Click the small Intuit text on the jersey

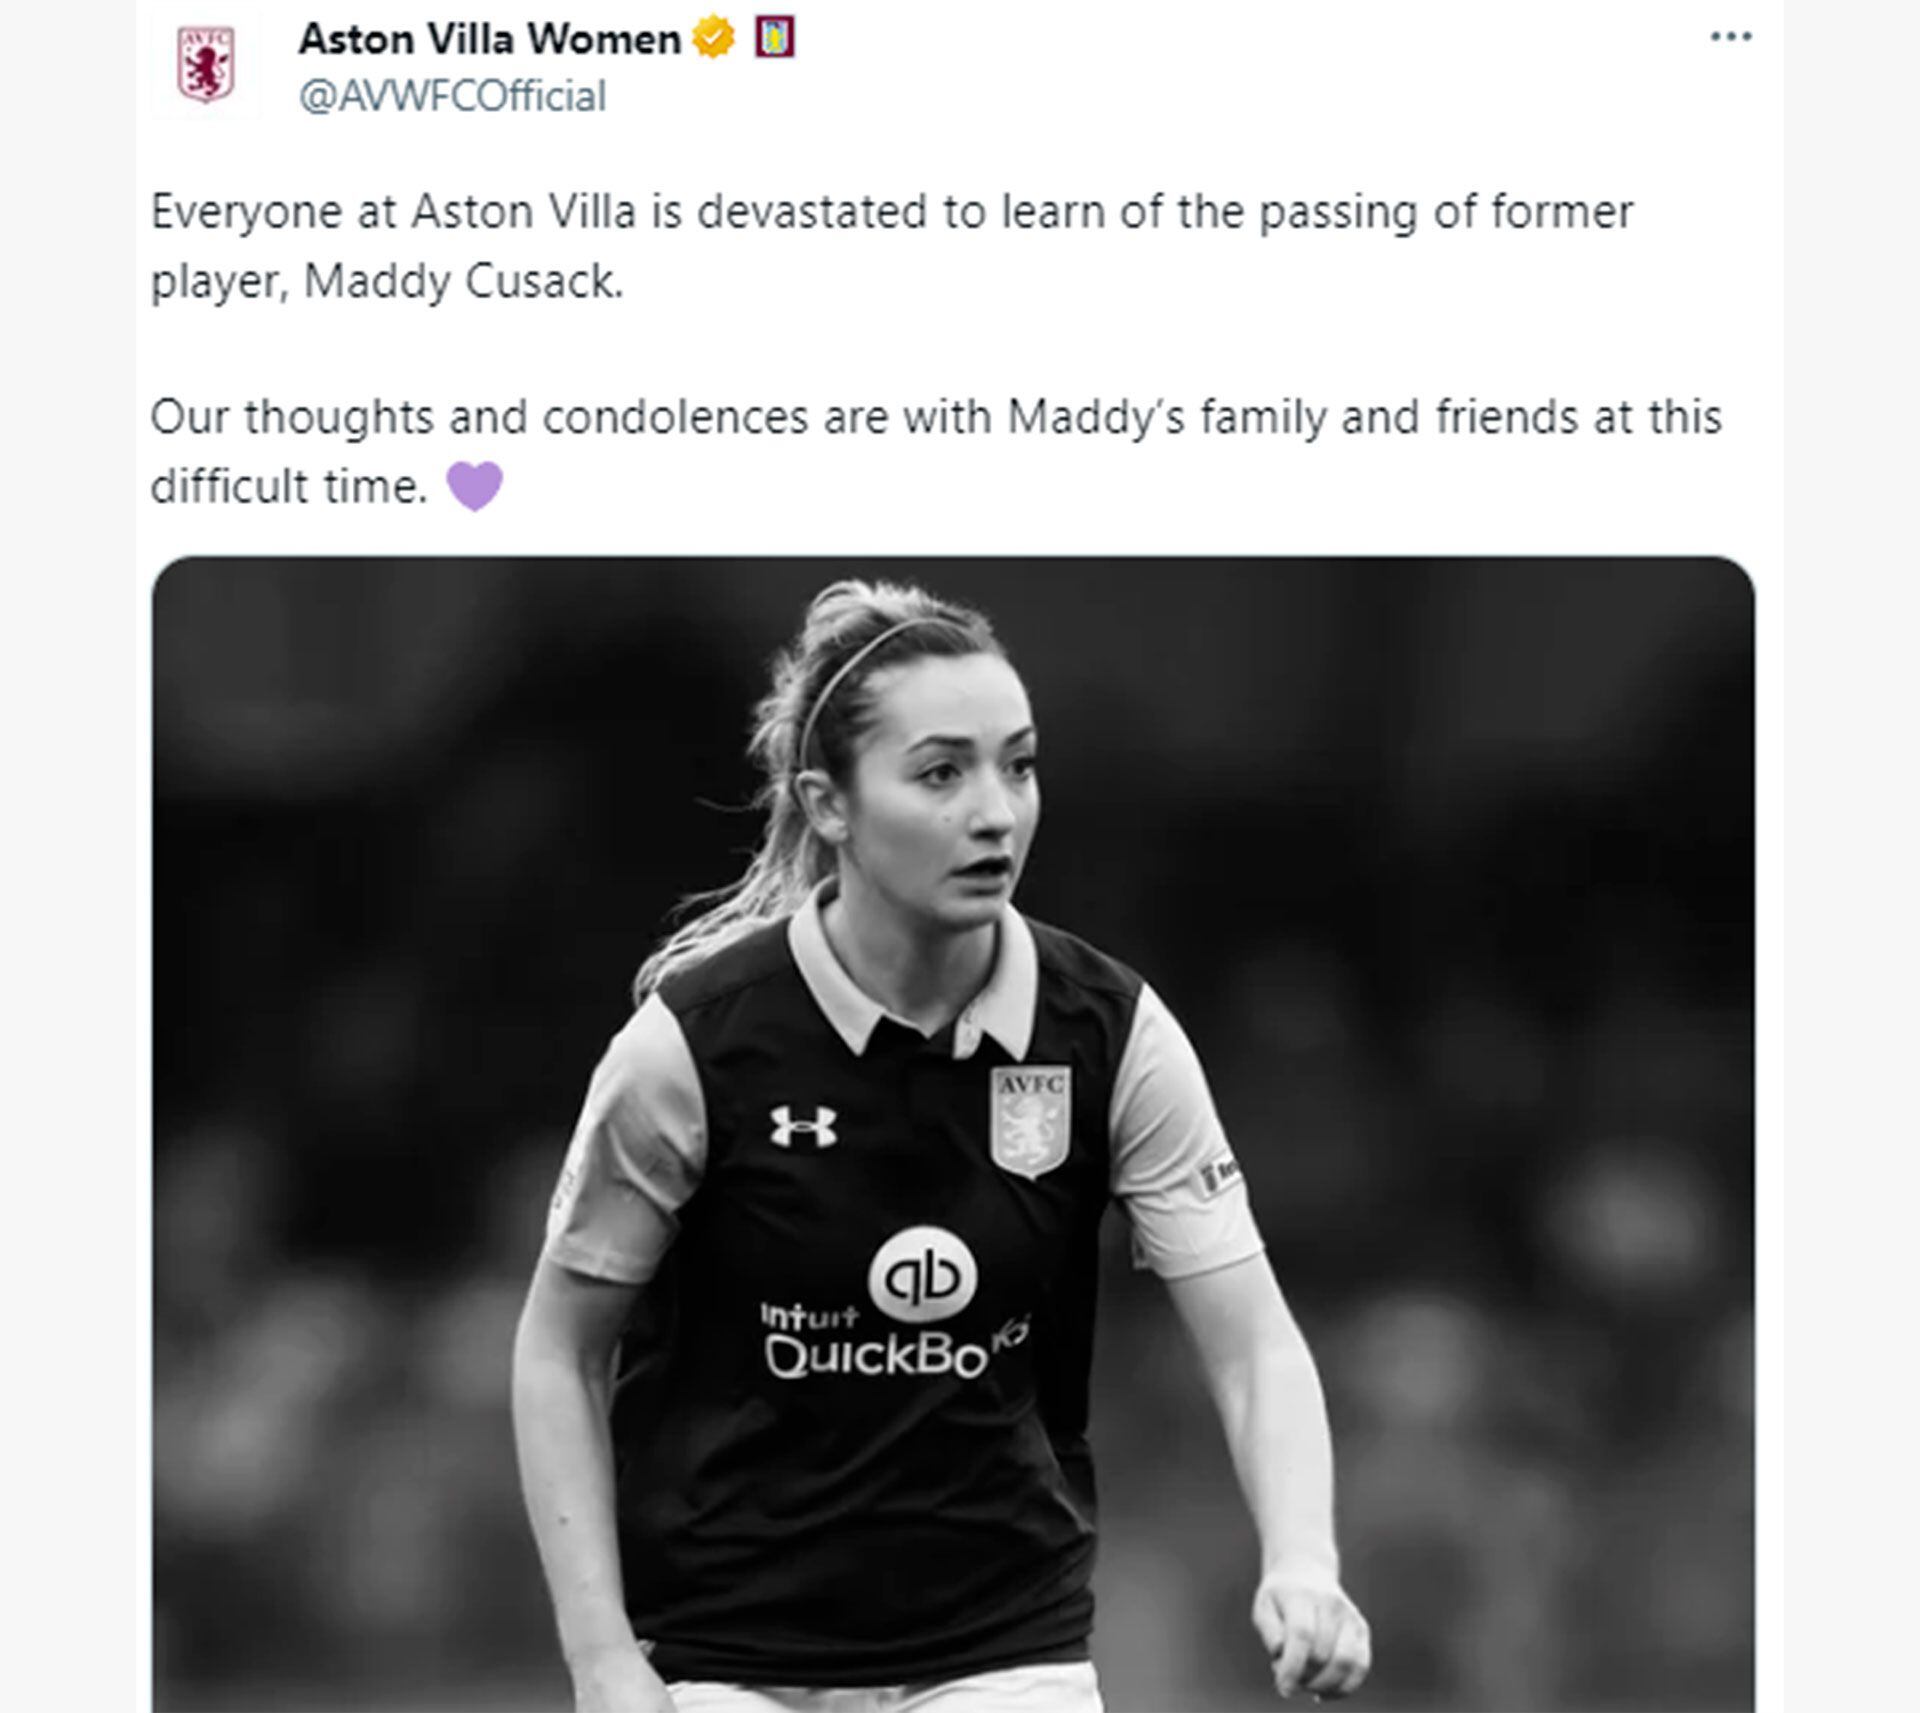(809, 1316)
